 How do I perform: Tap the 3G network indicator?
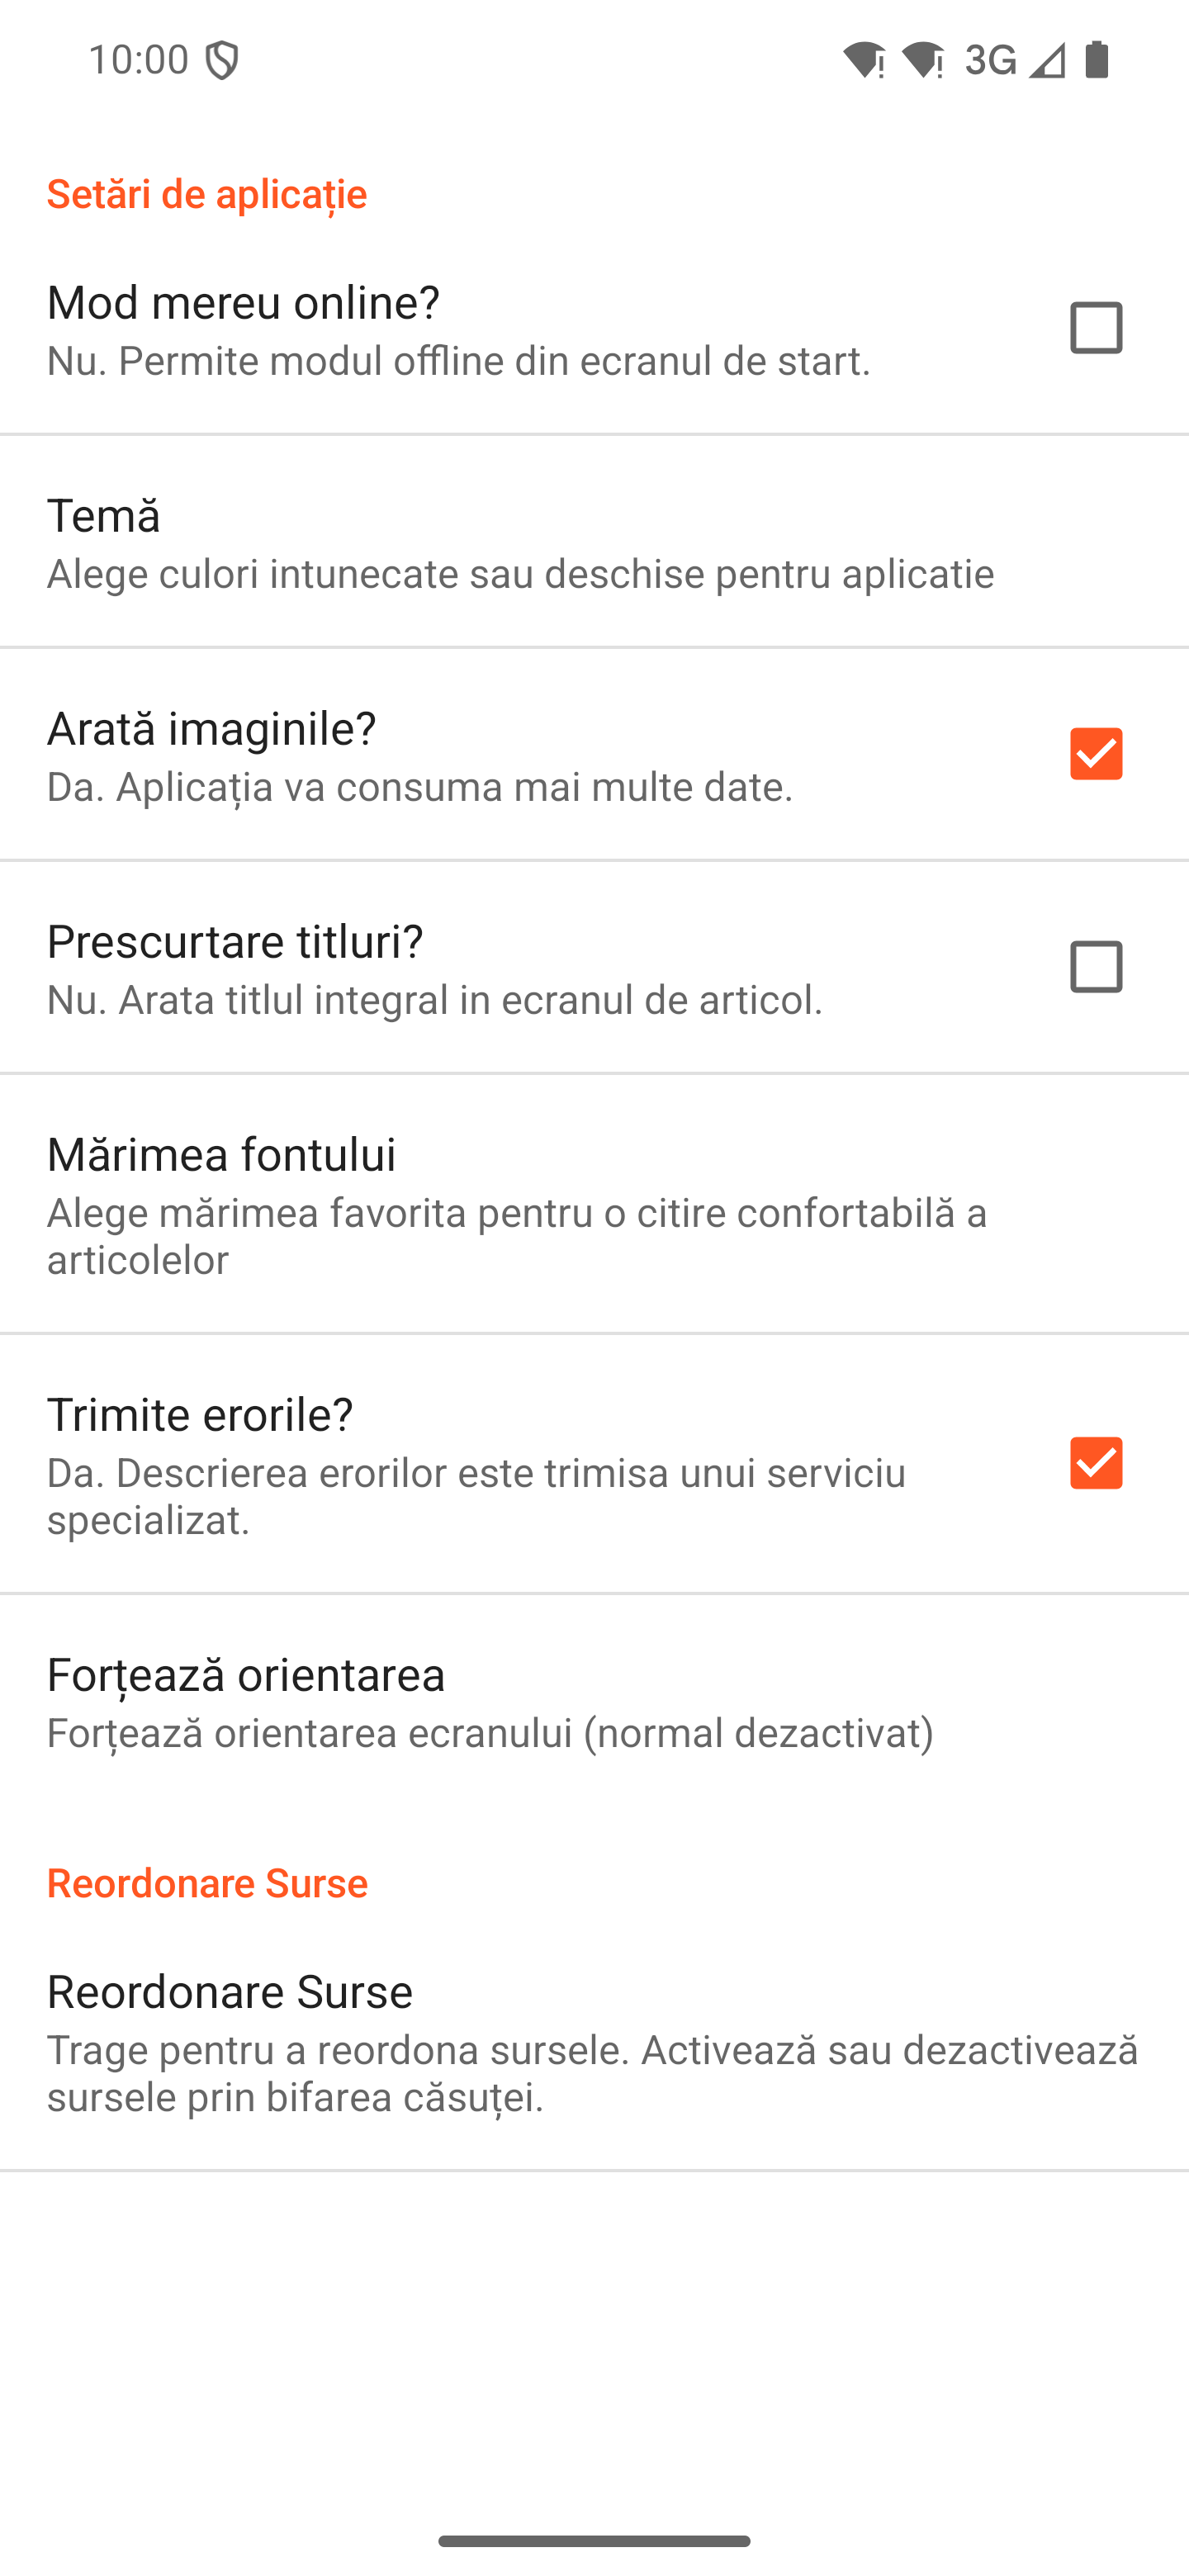tap(990, 61)
